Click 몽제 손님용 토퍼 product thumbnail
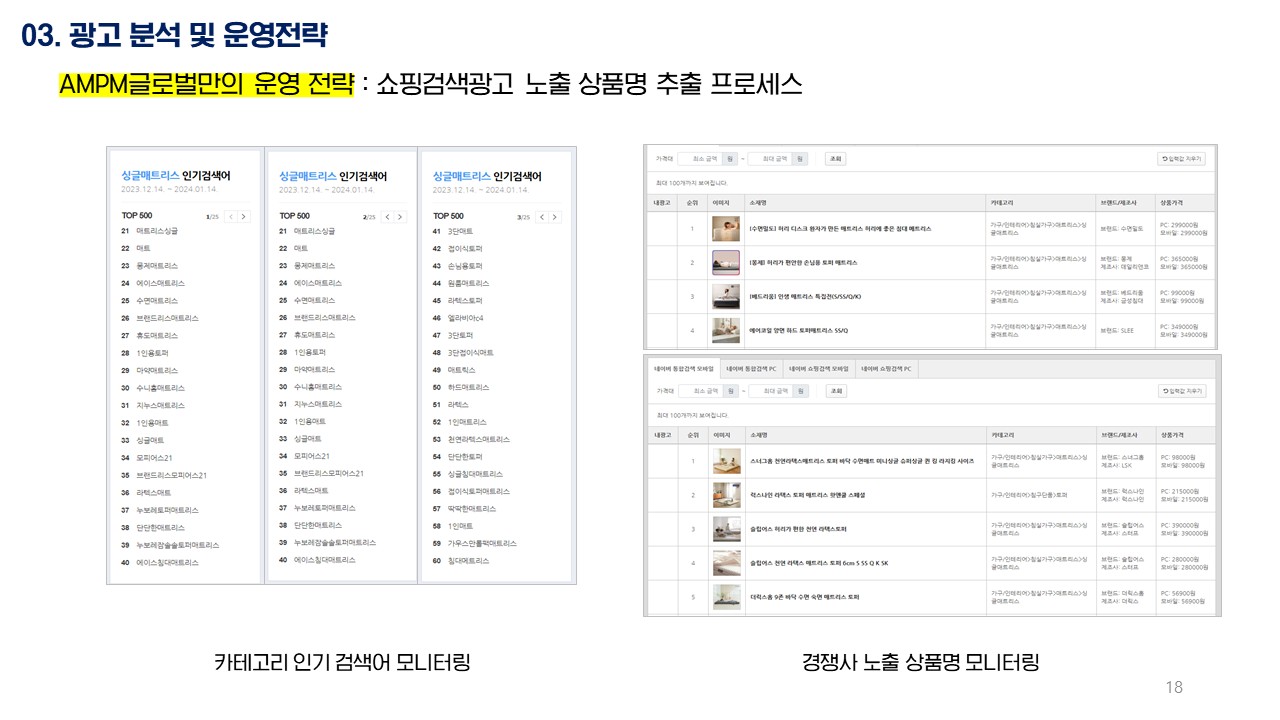The width and height of the screenshot is (1280, 720). (x=725, y=263)
